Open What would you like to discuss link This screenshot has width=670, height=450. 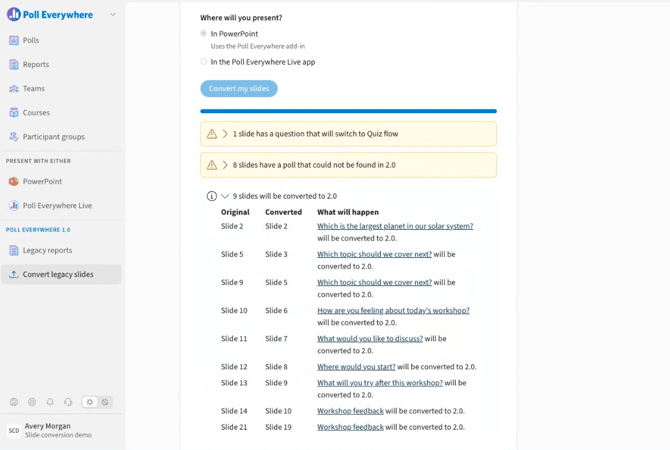[370, 339]
